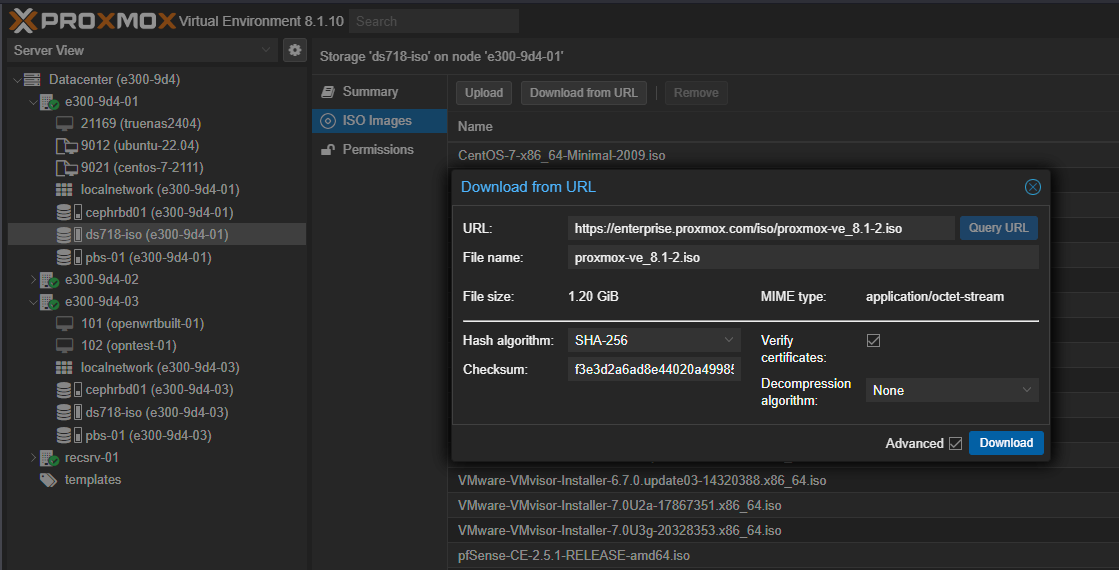The image size is (1119, 570).
Task: Select pfSense-CE-2.5.1-RELEASE-amd64.iso row
Action: [x=783, y=555]
